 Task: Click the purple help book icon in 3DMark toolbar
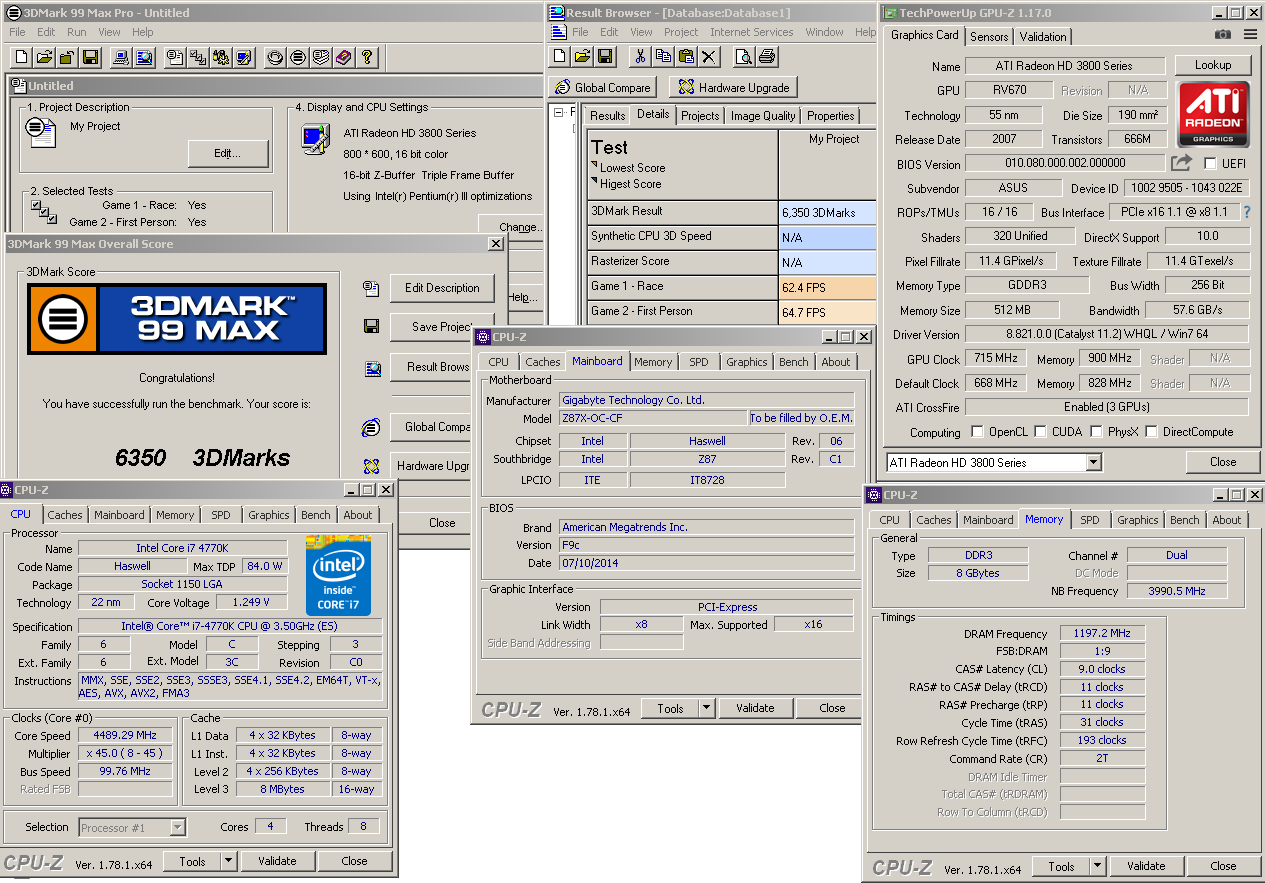click(344, 57)
